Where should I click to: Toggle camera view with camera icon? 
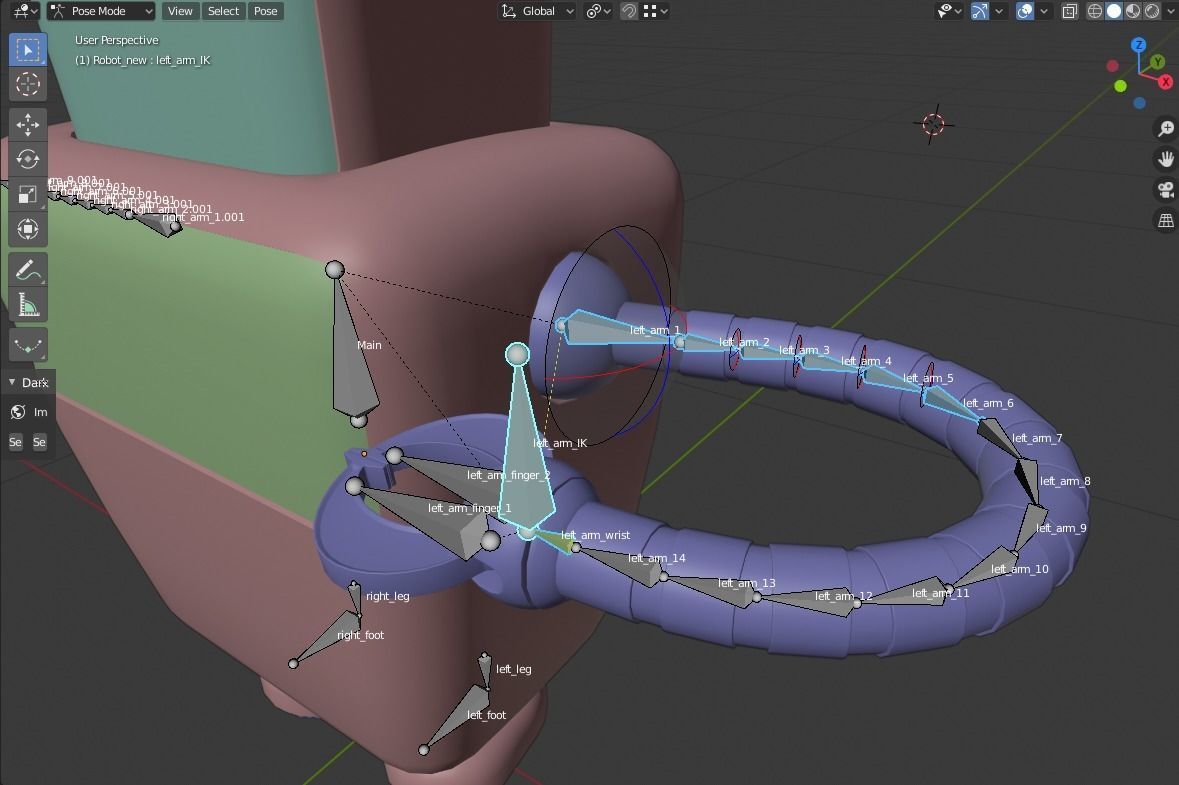[1165, 189]
